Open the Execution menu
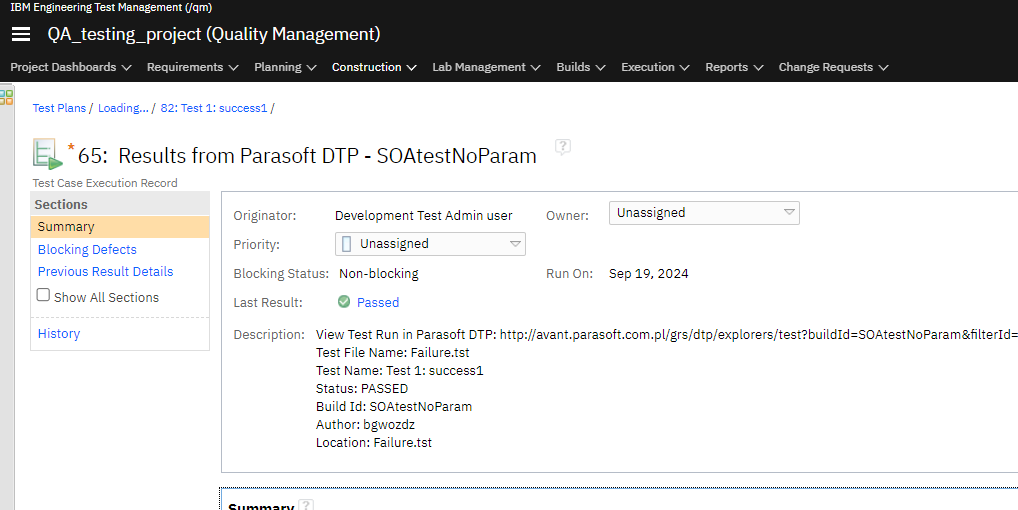This screenshot has height=510, width=1018. [655, 67]
